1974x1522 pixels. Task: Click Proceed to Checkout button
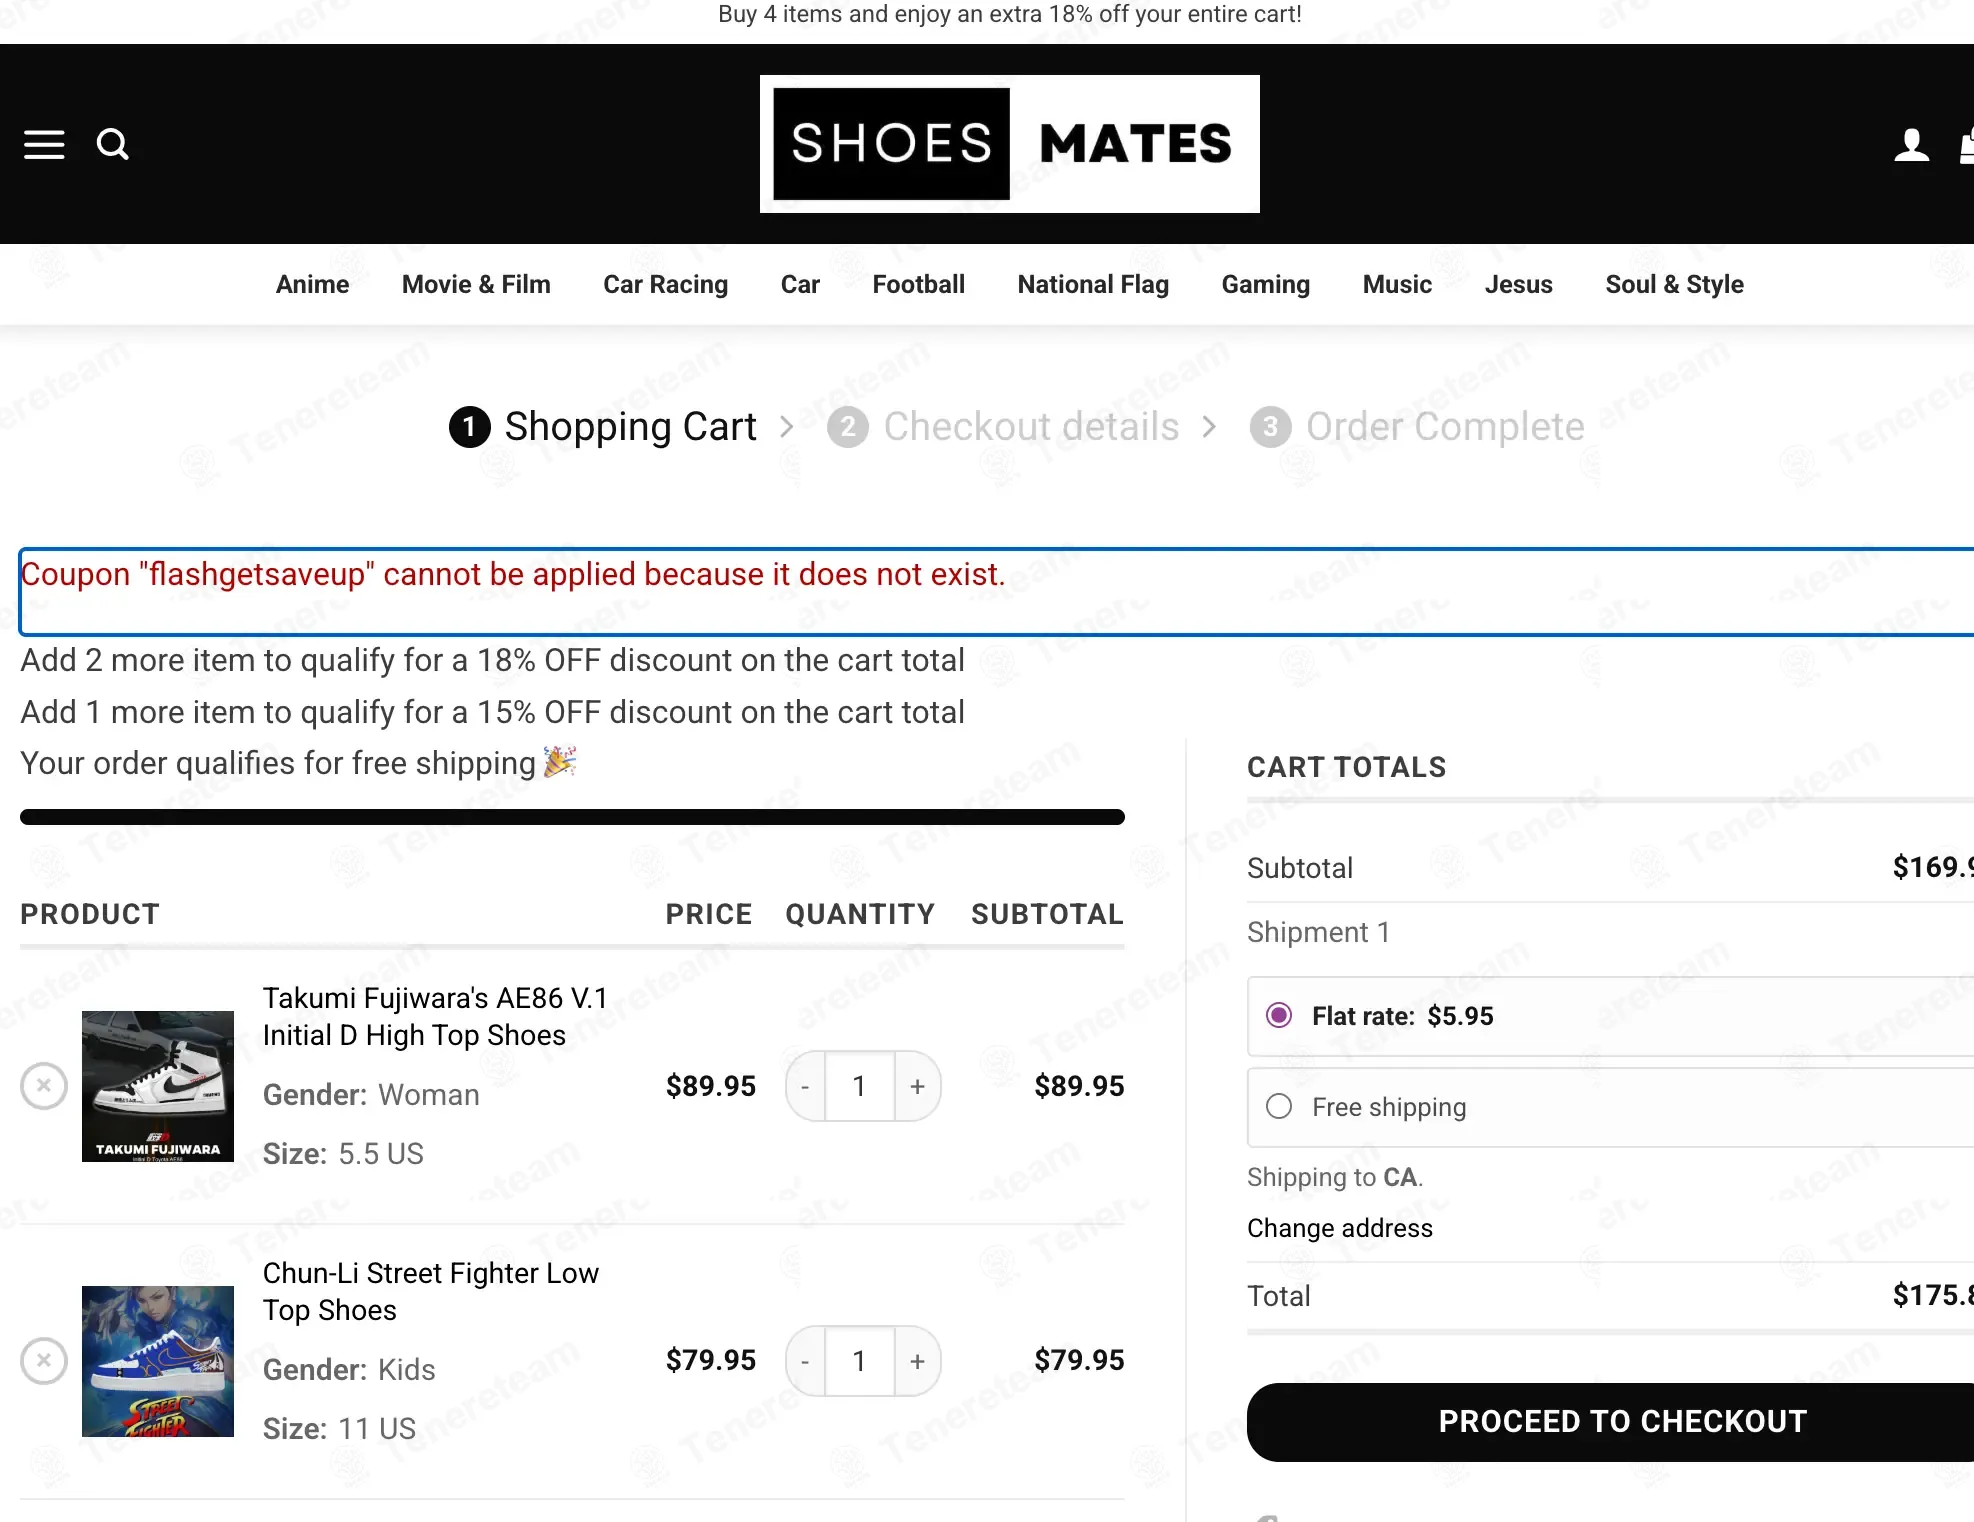1622,1422
